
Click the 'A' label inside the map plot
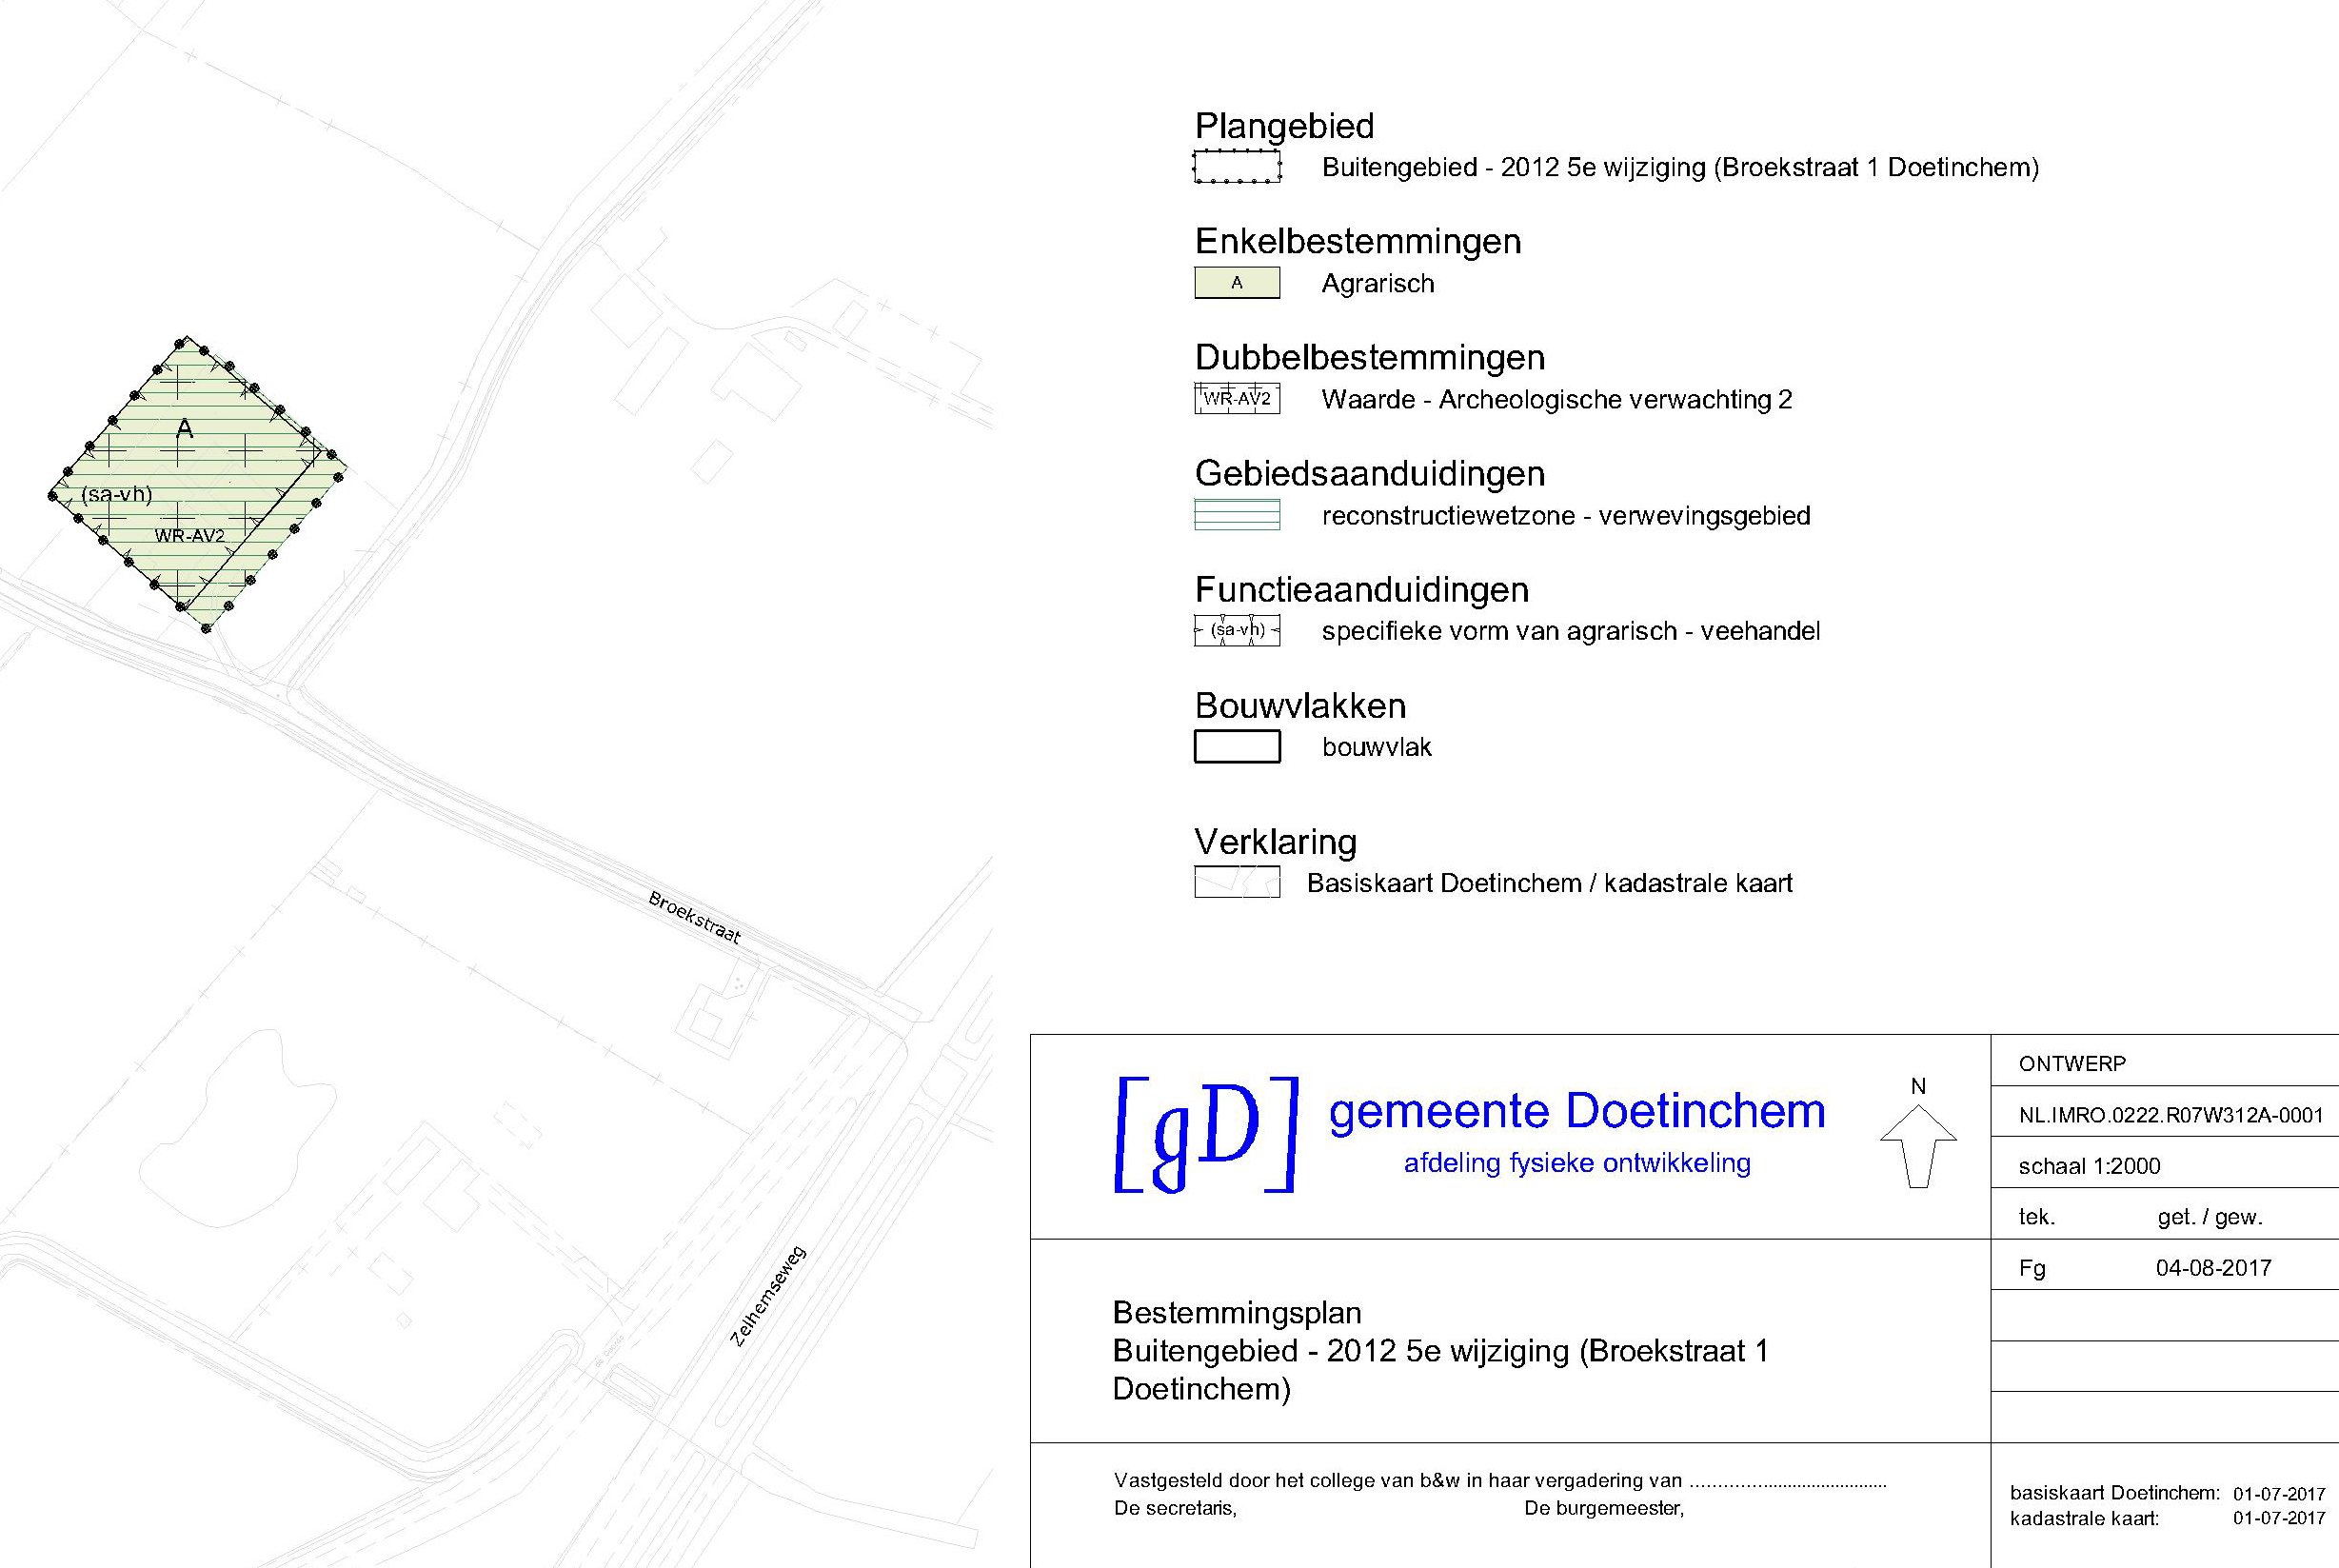tap(184, 429)
